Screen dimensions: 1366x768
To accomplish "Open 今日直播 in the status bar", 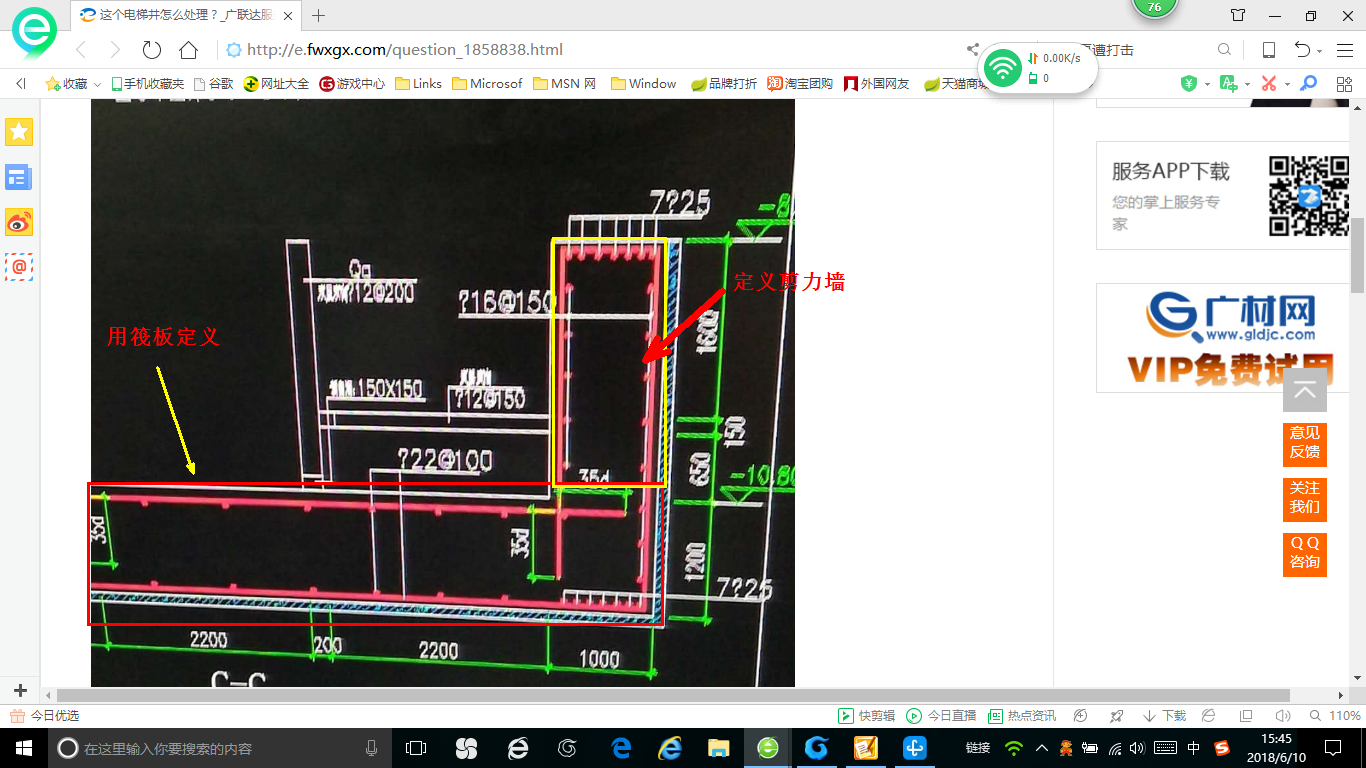I will point(941,716).
